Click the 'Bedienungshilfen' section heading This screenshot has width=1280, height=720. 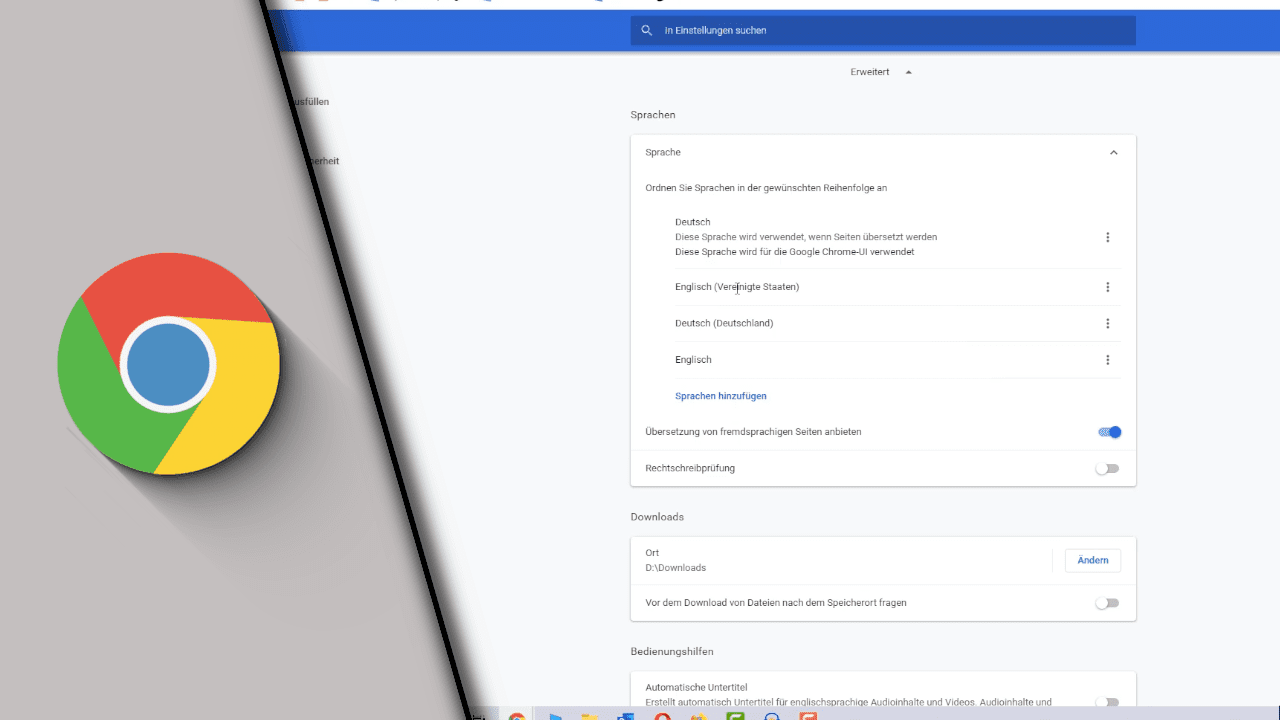[x=672, y=652]
